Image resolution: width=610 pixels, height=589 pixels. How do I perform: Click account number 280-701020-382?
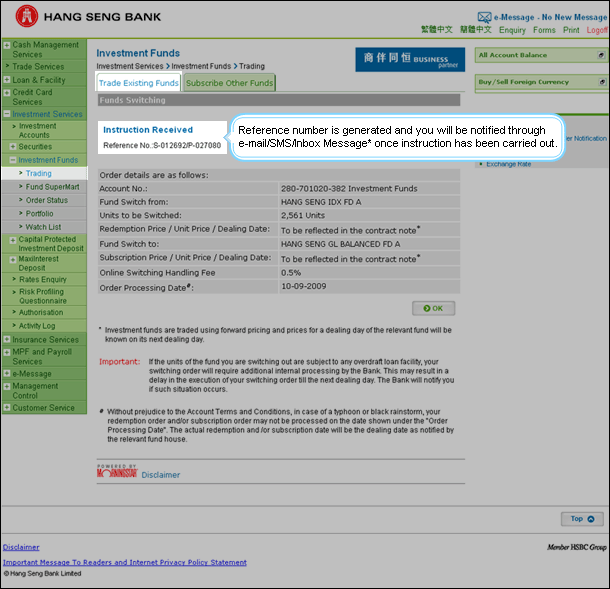coord(313,188)
